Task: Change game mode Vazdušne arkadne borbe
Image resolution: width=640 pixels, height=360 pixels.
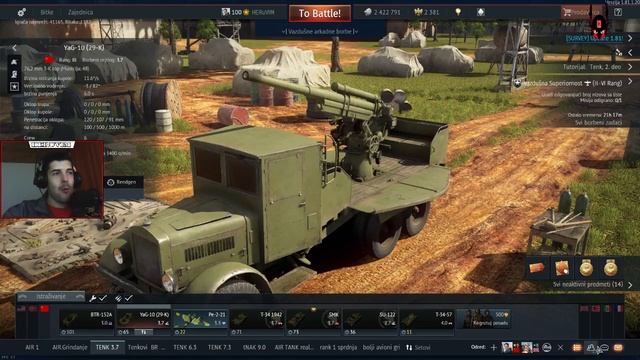Action: [320, 31]
